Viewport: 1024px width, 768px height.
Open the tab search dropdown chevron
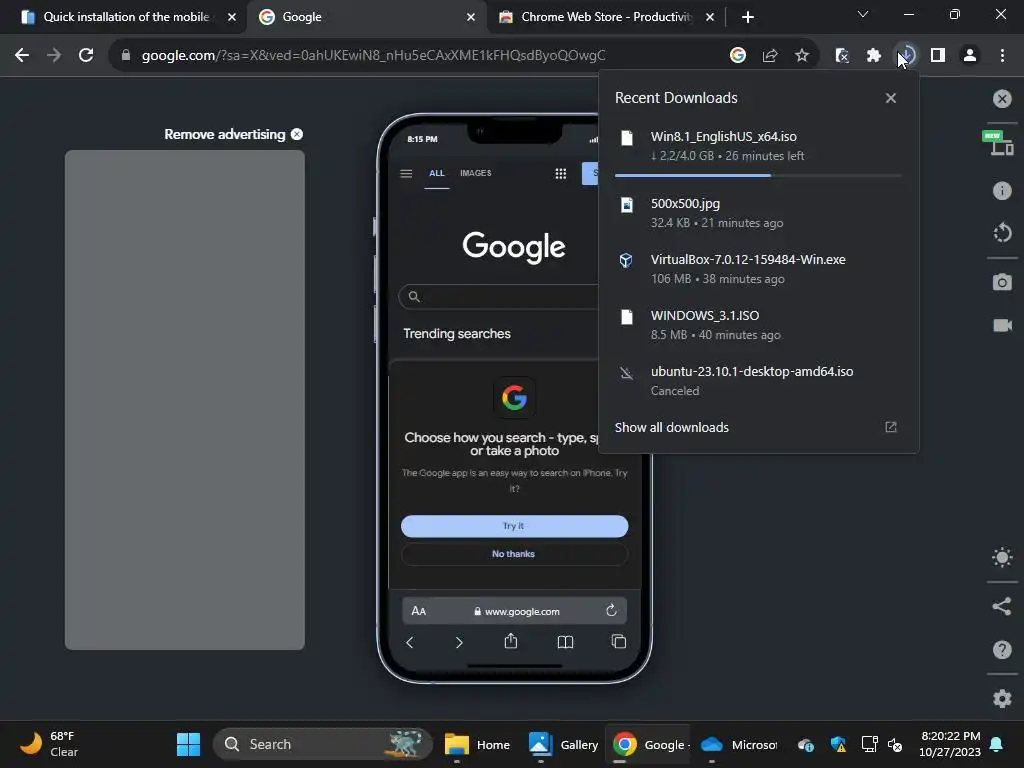pyautogui.click(x=863, y=14)
